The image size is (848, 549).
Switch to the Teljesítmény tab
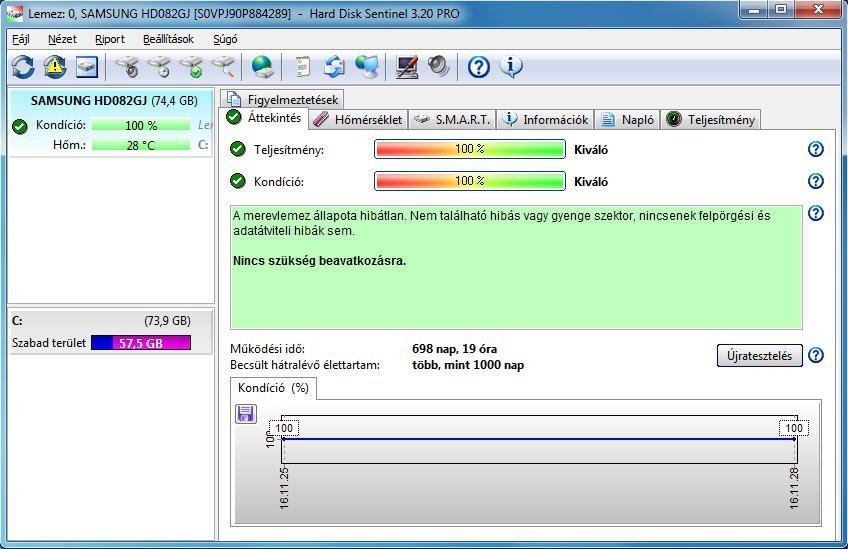tap(710, 120)
